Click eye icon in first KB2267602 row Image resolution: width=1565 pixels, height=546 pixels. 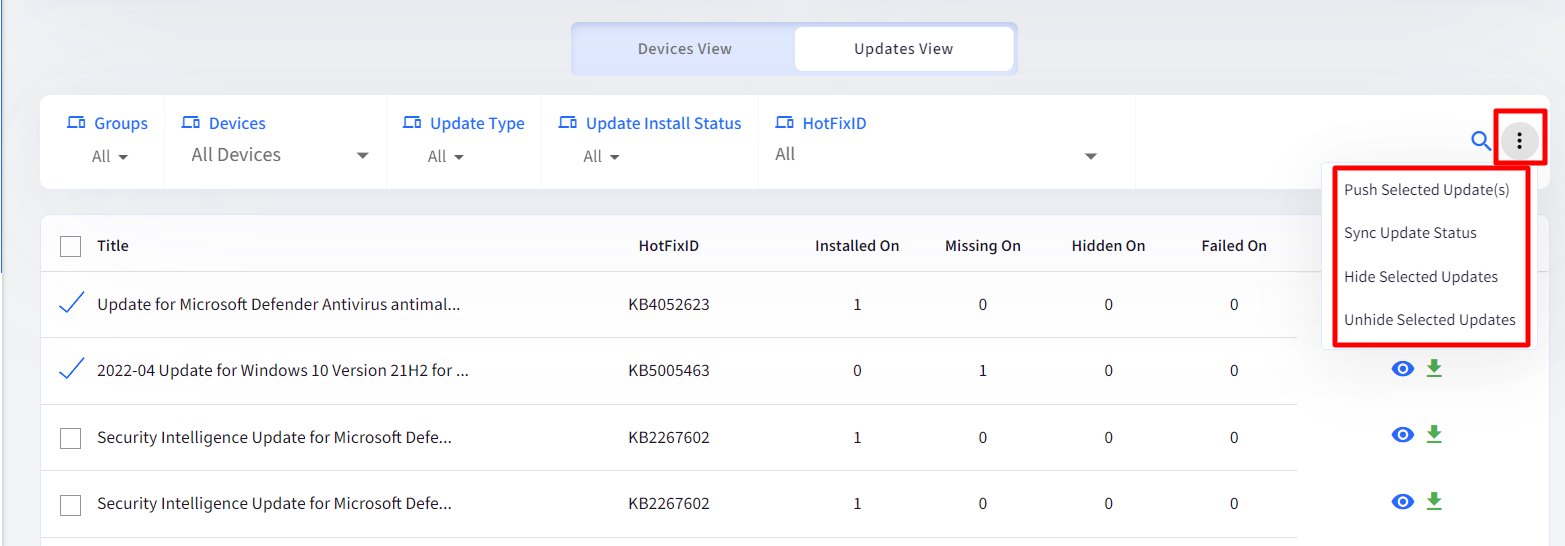[x=1403, y=435]
